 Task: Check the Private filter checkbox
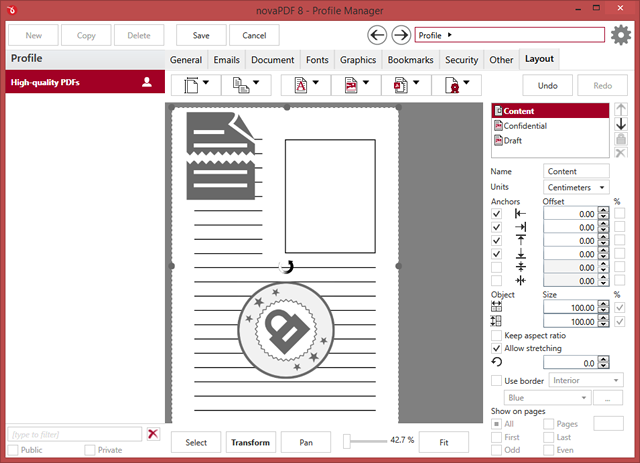coord(90,450)
